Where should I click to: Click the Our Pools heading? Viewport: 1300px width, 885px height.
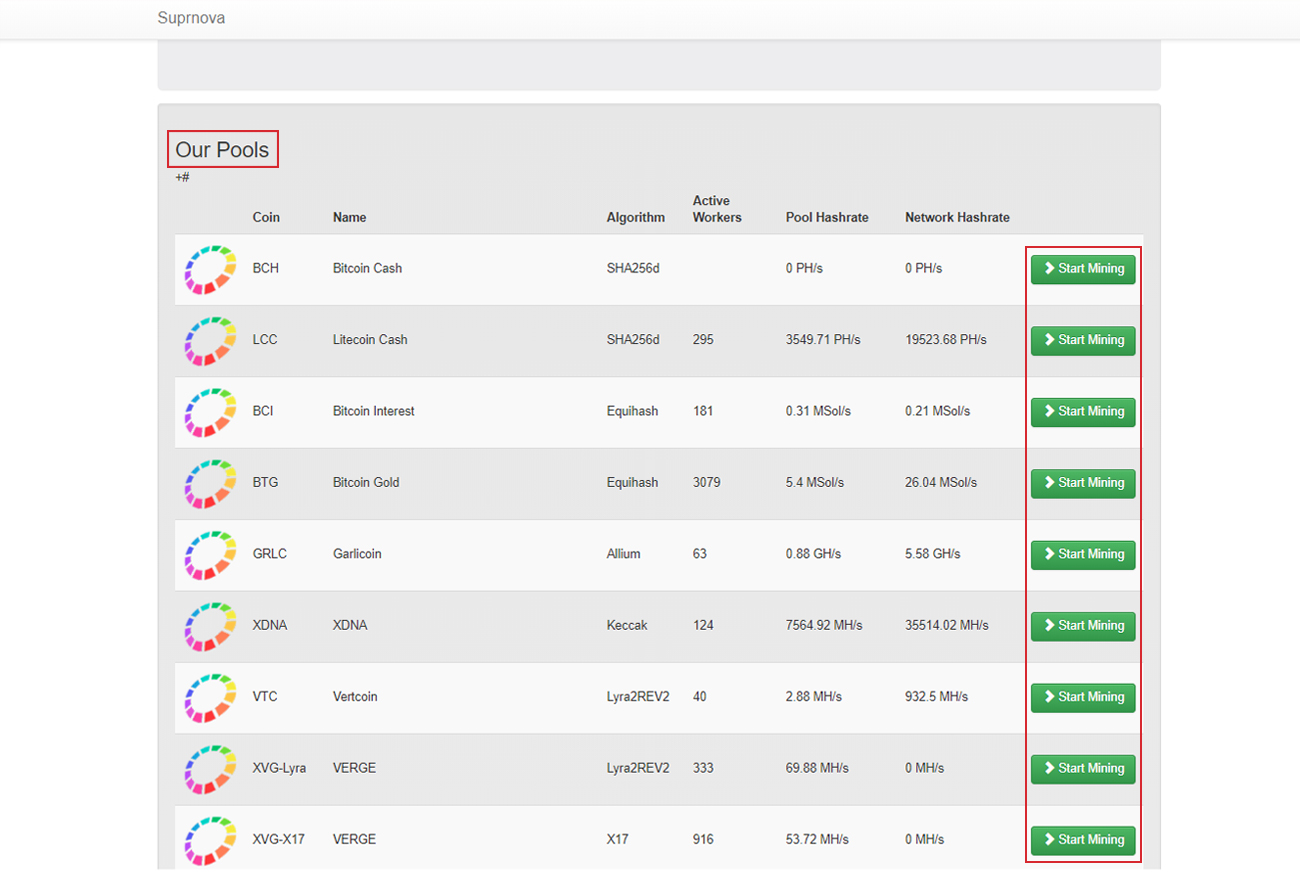pos(222,150)
